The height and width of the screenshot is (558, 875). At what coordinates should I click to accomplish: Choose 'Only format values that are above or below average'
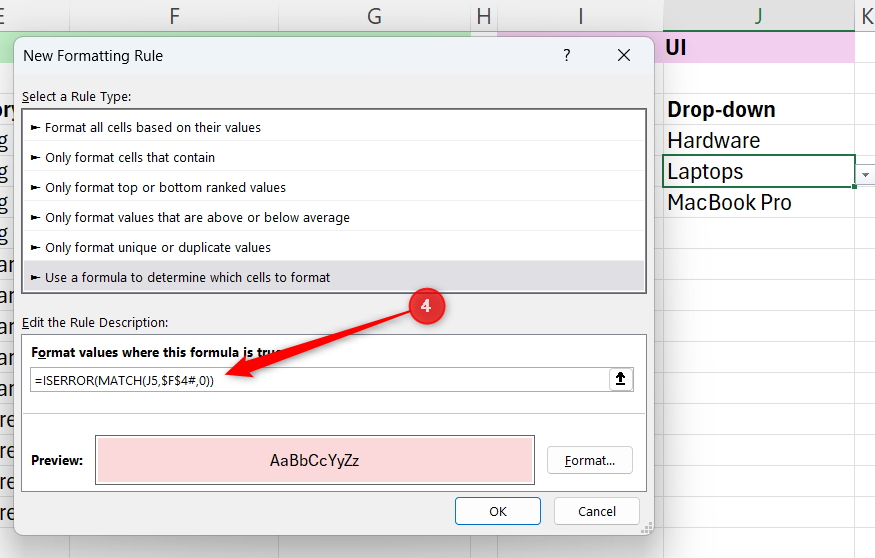(x=334, y=218)
